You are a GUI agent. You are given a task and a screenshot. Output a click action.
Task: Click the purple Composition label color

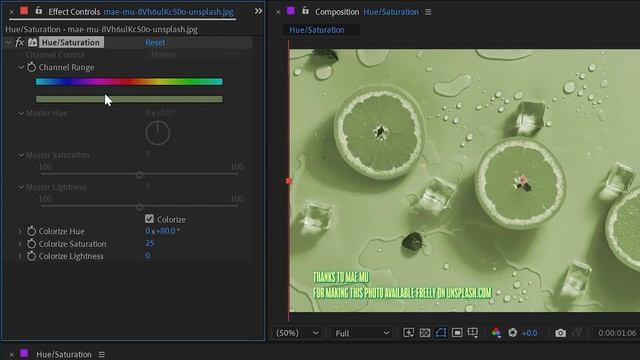pyautogui.click(x=291, y=11)
